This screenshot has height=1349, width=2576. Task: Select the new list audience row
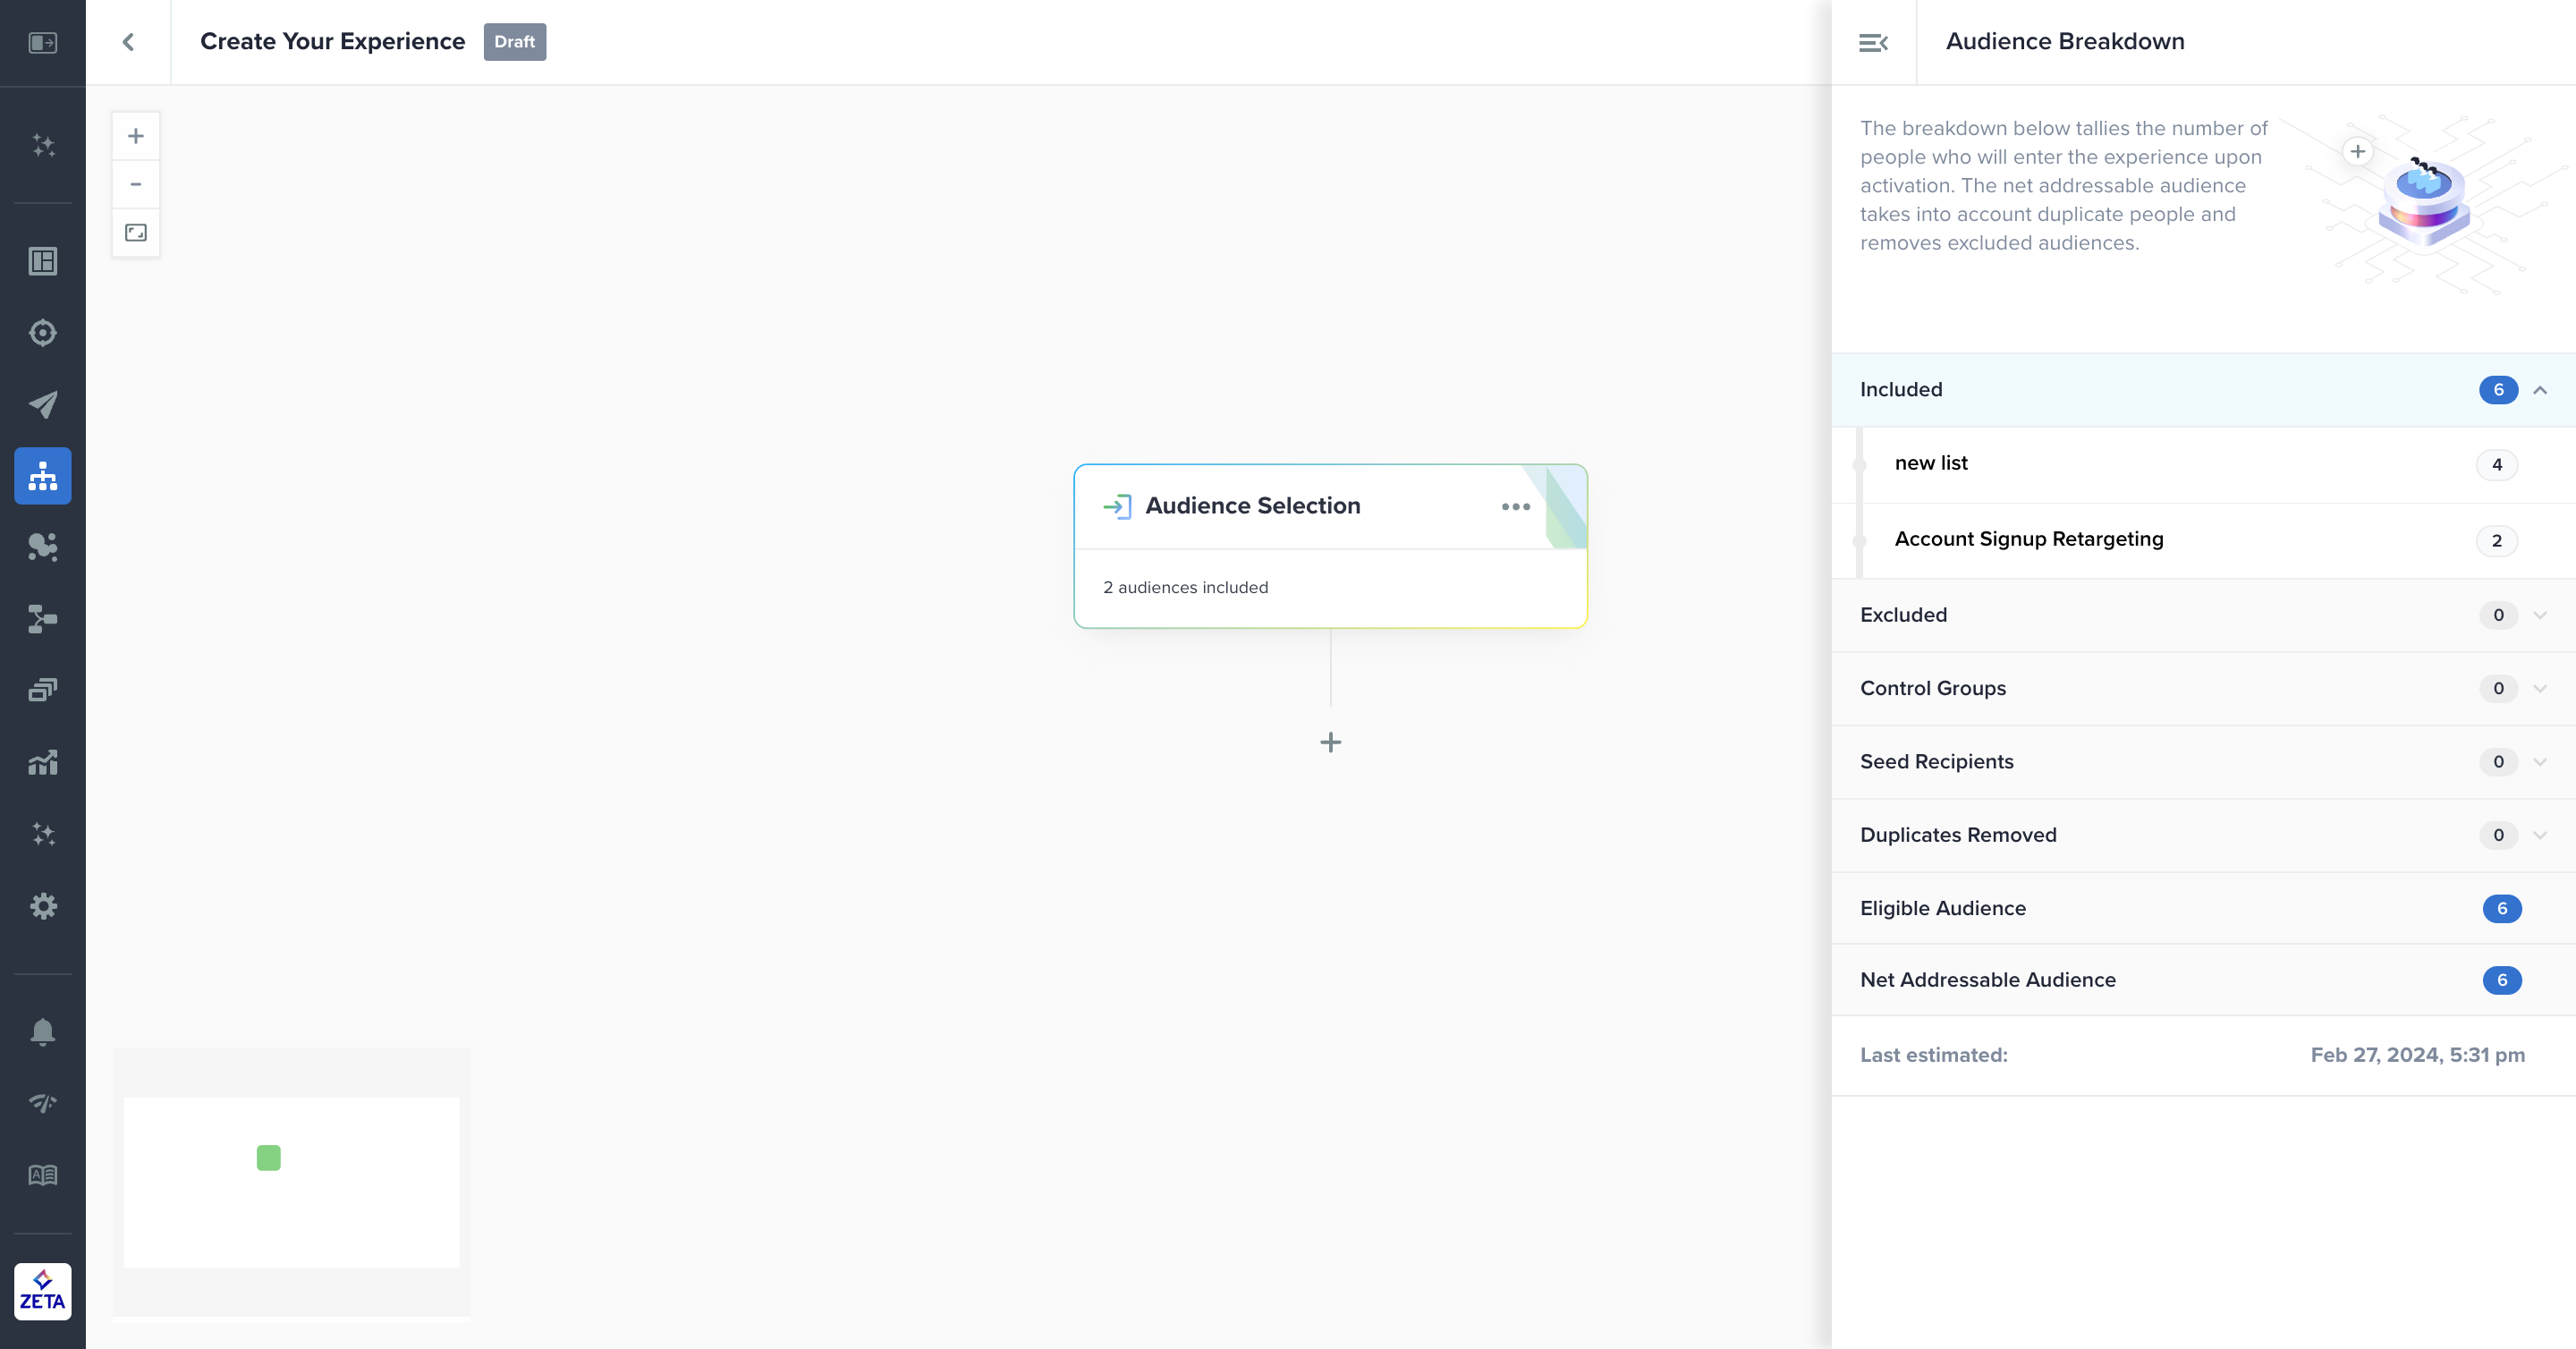click(1931, 463)
